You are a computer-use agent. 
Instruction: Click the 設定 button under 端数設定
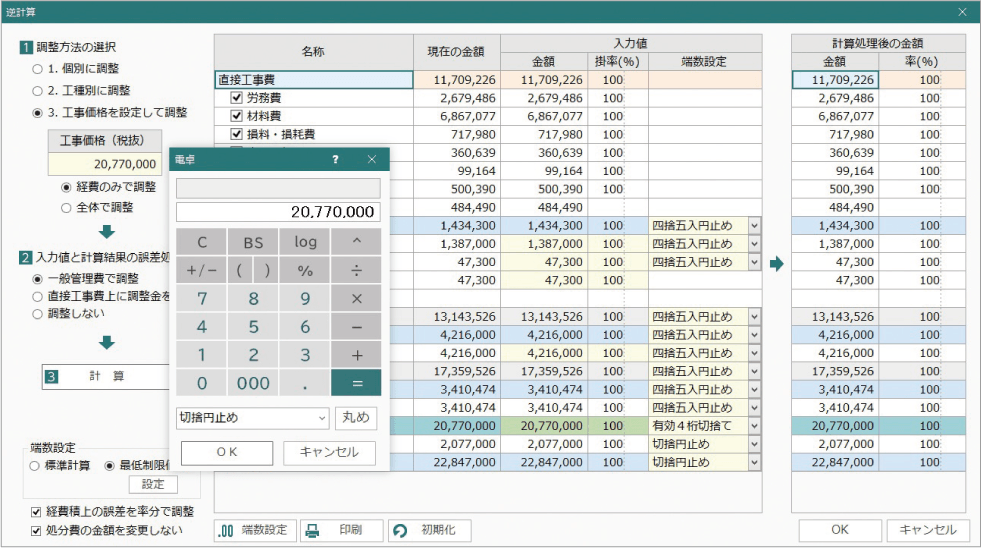153,484
